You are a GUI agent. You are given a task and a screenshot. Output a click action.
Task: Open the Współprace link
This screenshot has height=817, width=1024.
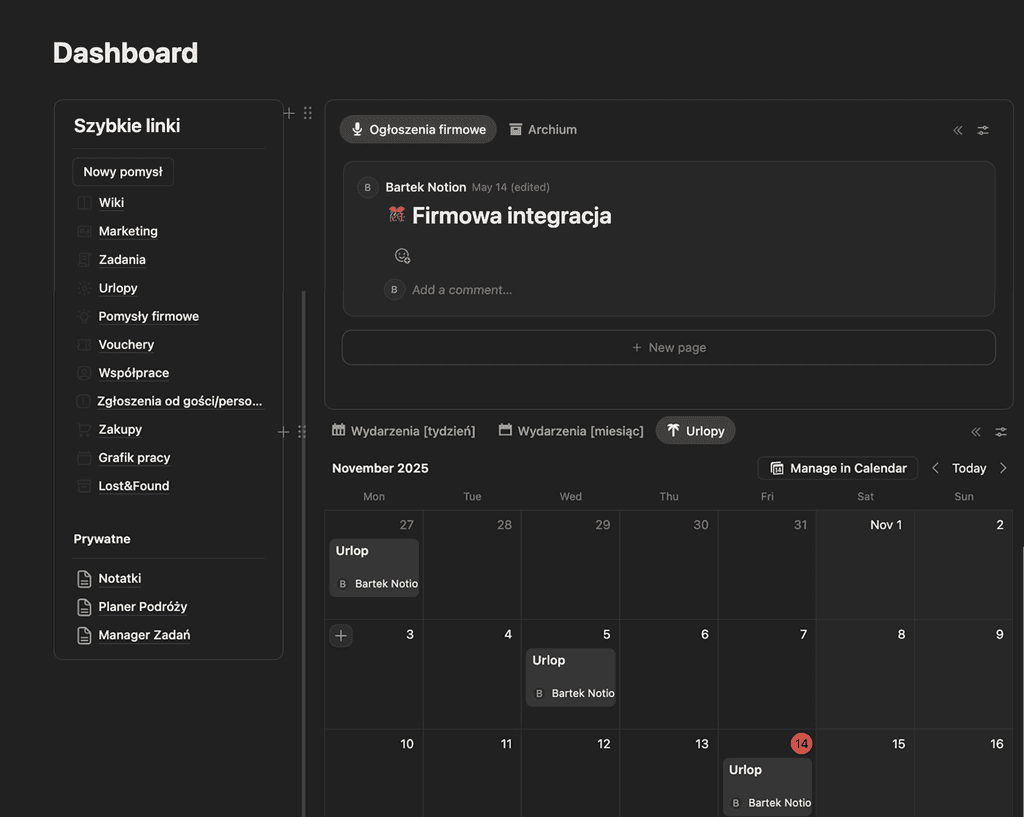tap(134, 373)
